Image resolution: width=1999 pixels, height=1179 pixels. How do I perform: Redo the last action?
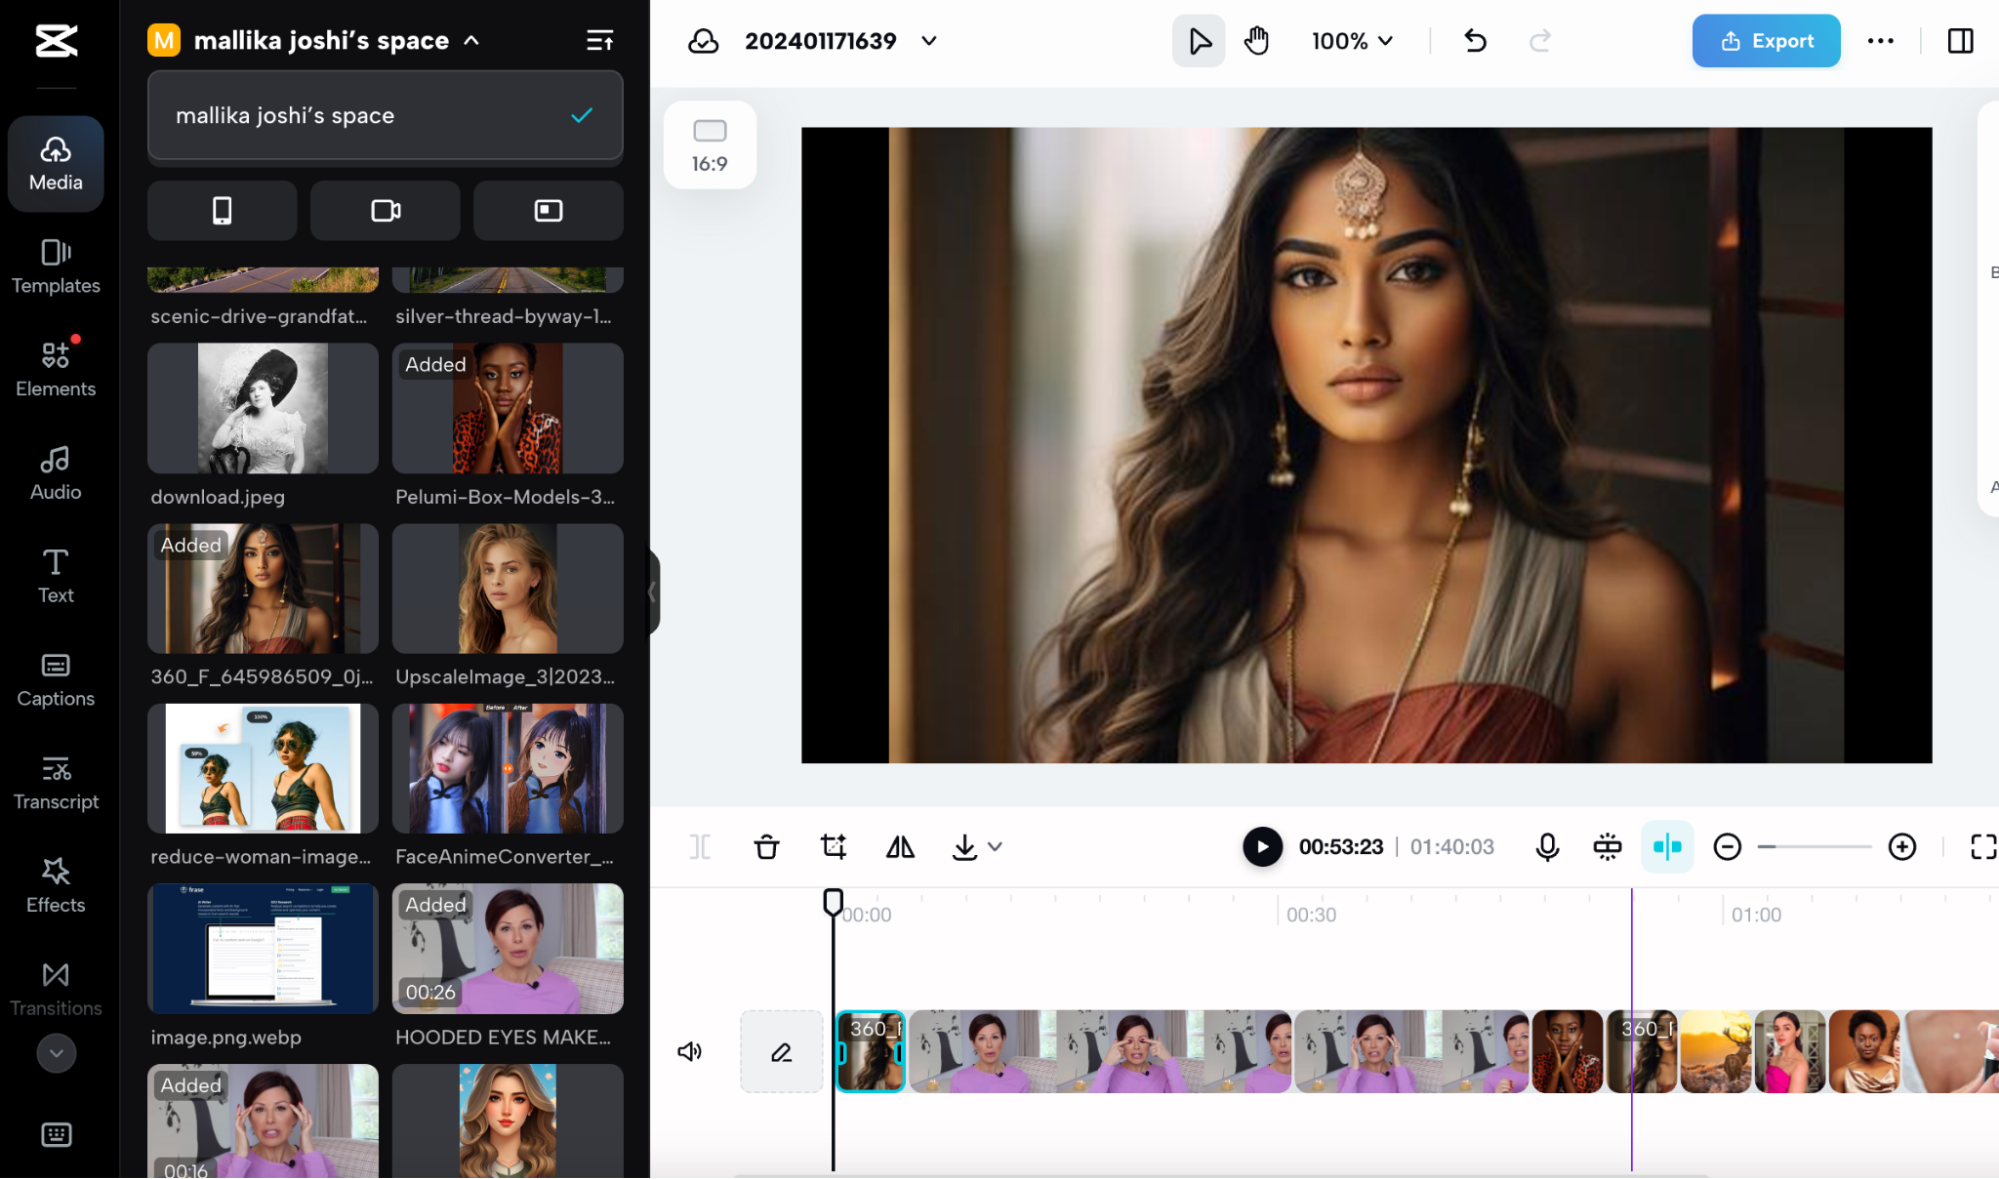pos(1540,41)
